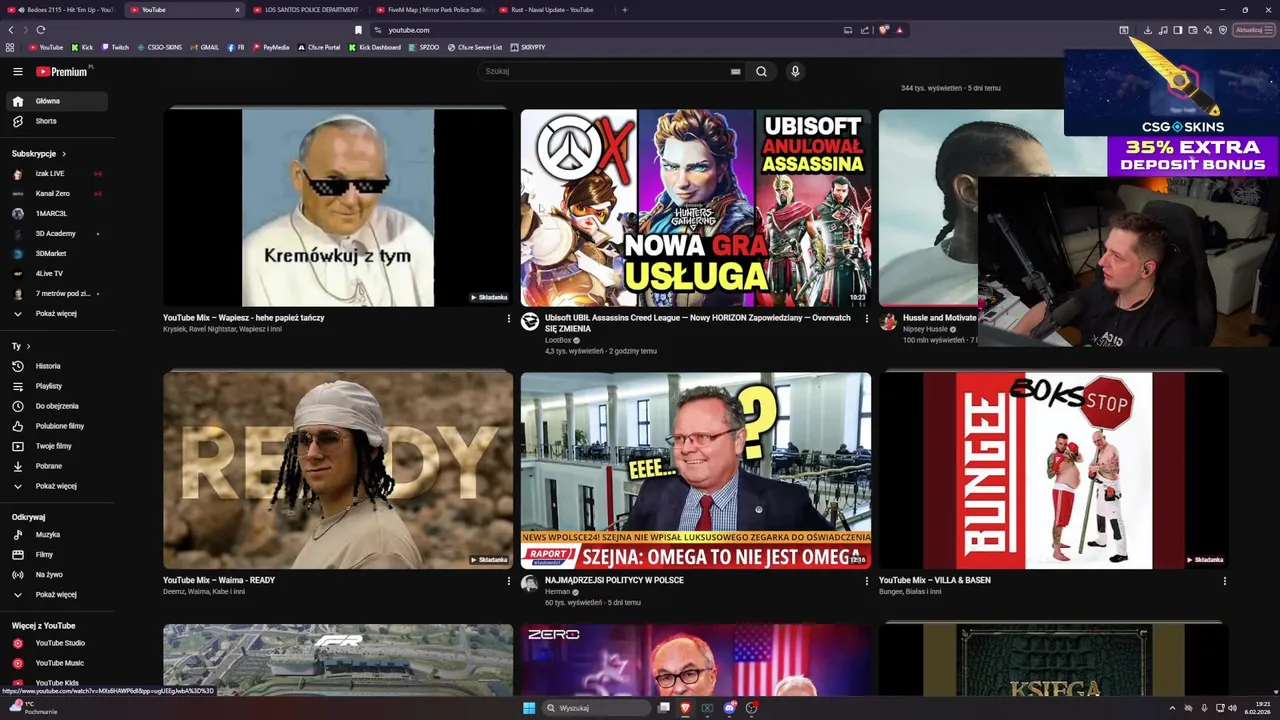The height and width of the screenshot is (720, 1280).
Task: Open options for Wapiesz mix video
Action: pyautogui.click(x=508, y=319)
